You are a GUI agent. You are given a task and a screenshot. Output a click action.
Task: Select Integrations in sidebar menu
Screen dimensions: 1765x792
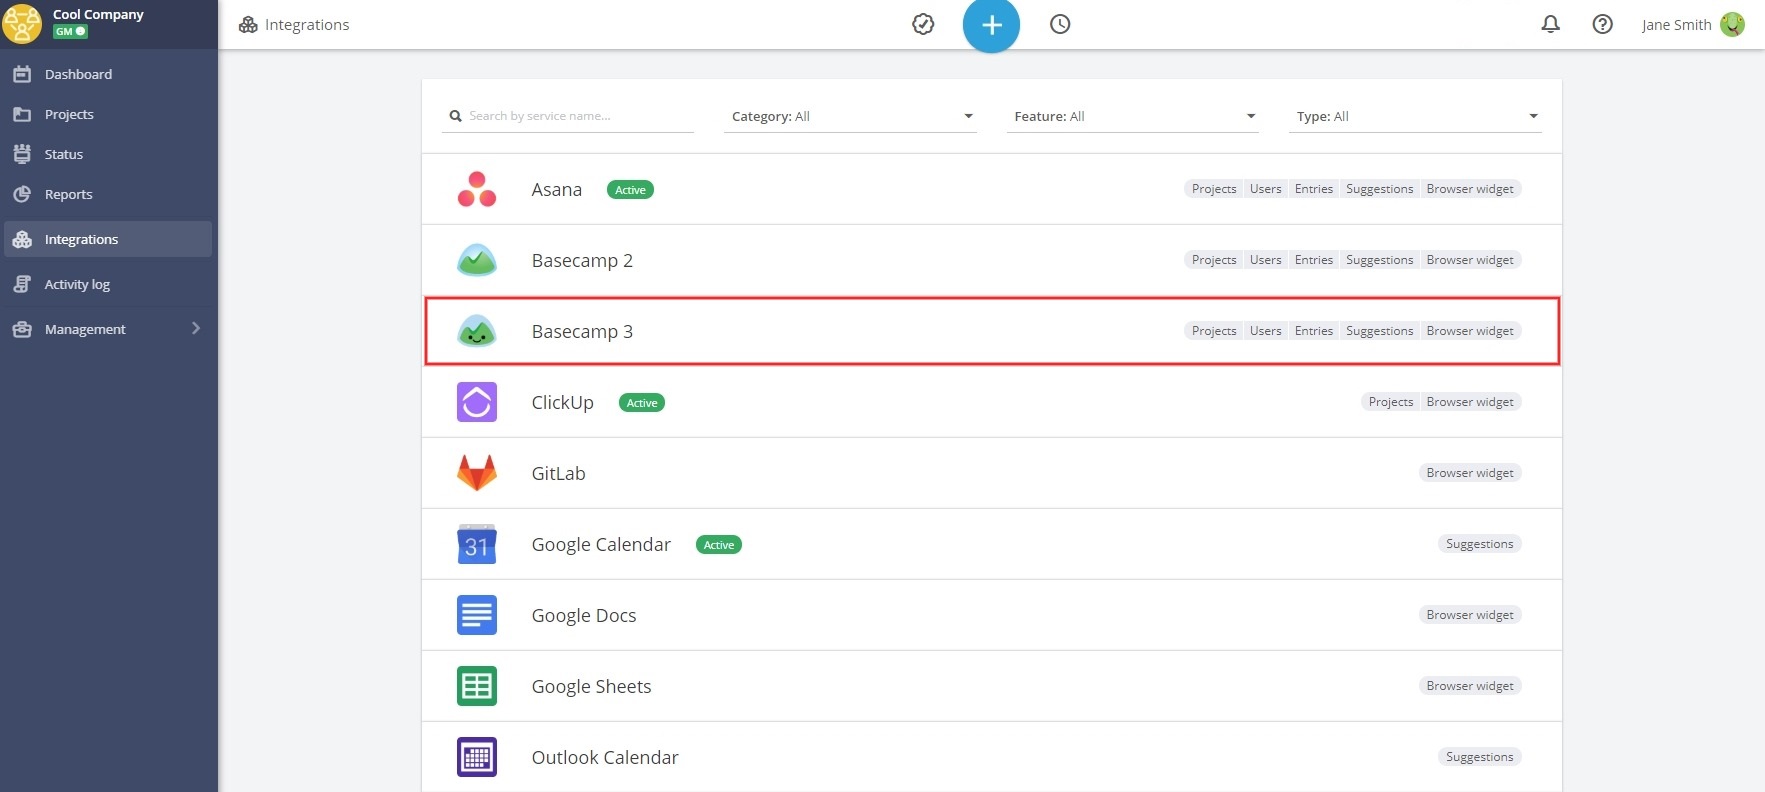[108, 239]
